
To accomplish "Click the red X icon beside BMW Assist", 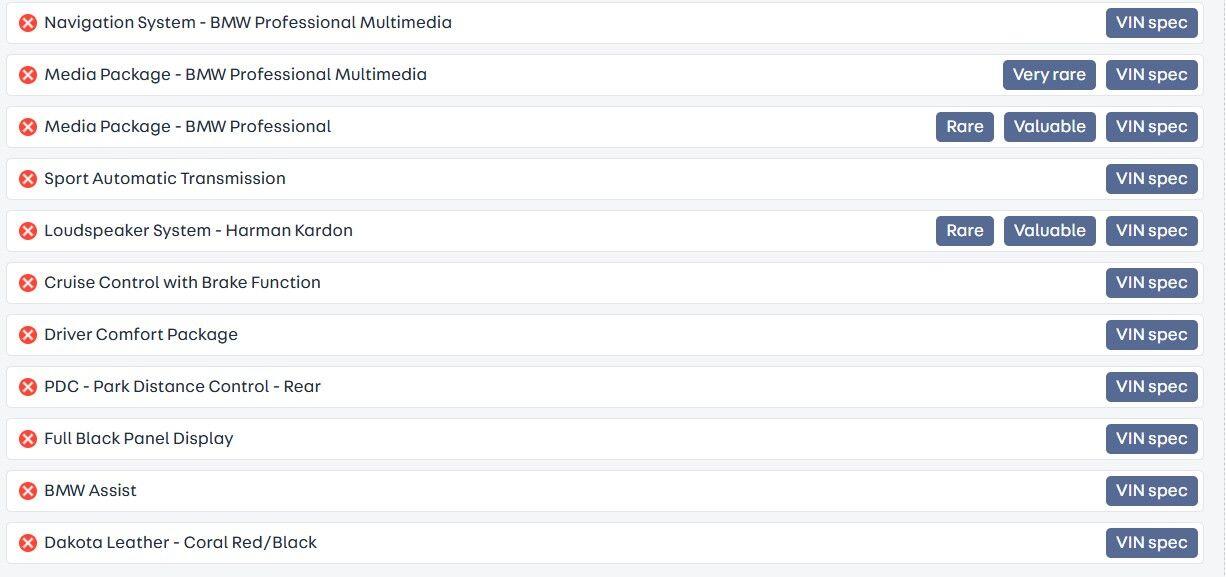I will tap(28, 491).
